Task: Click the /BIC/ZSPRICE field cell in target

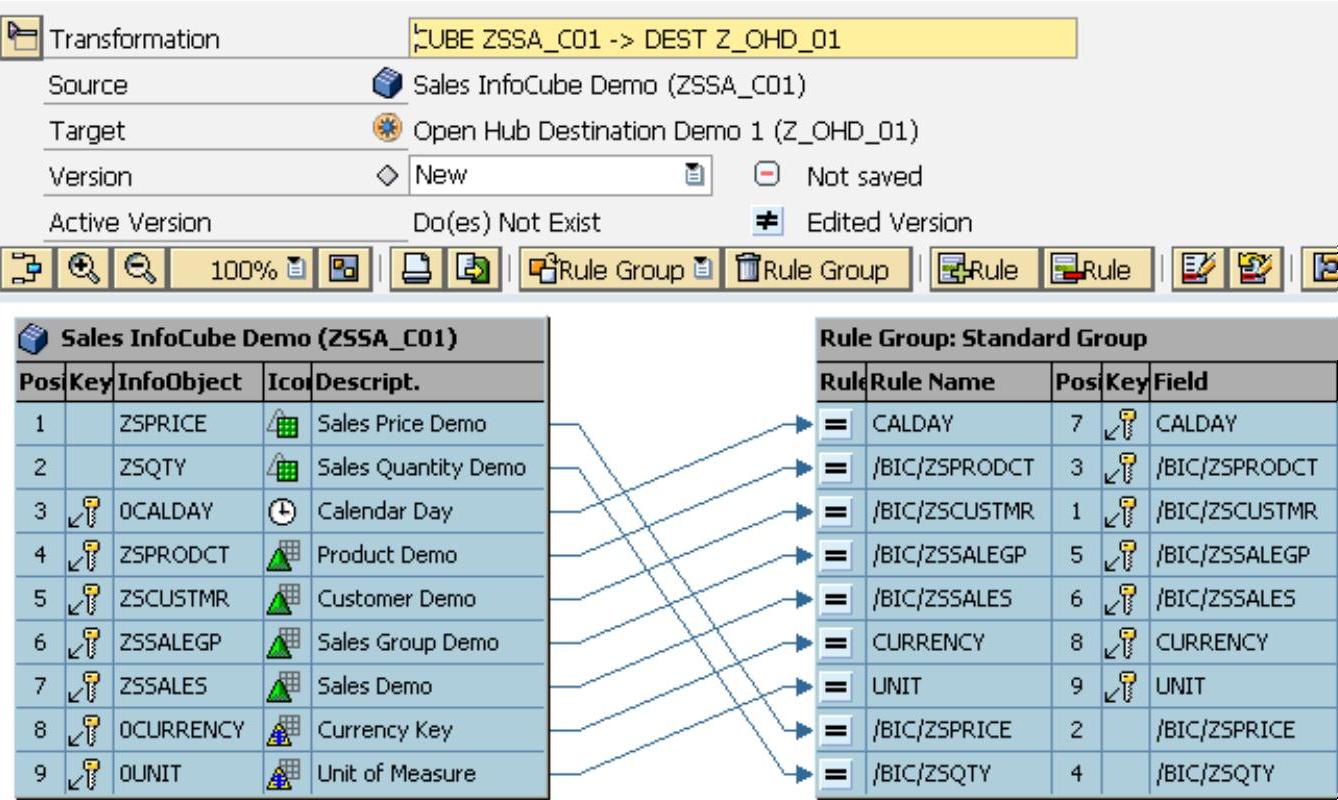Action: click(x=1243, y=729)
